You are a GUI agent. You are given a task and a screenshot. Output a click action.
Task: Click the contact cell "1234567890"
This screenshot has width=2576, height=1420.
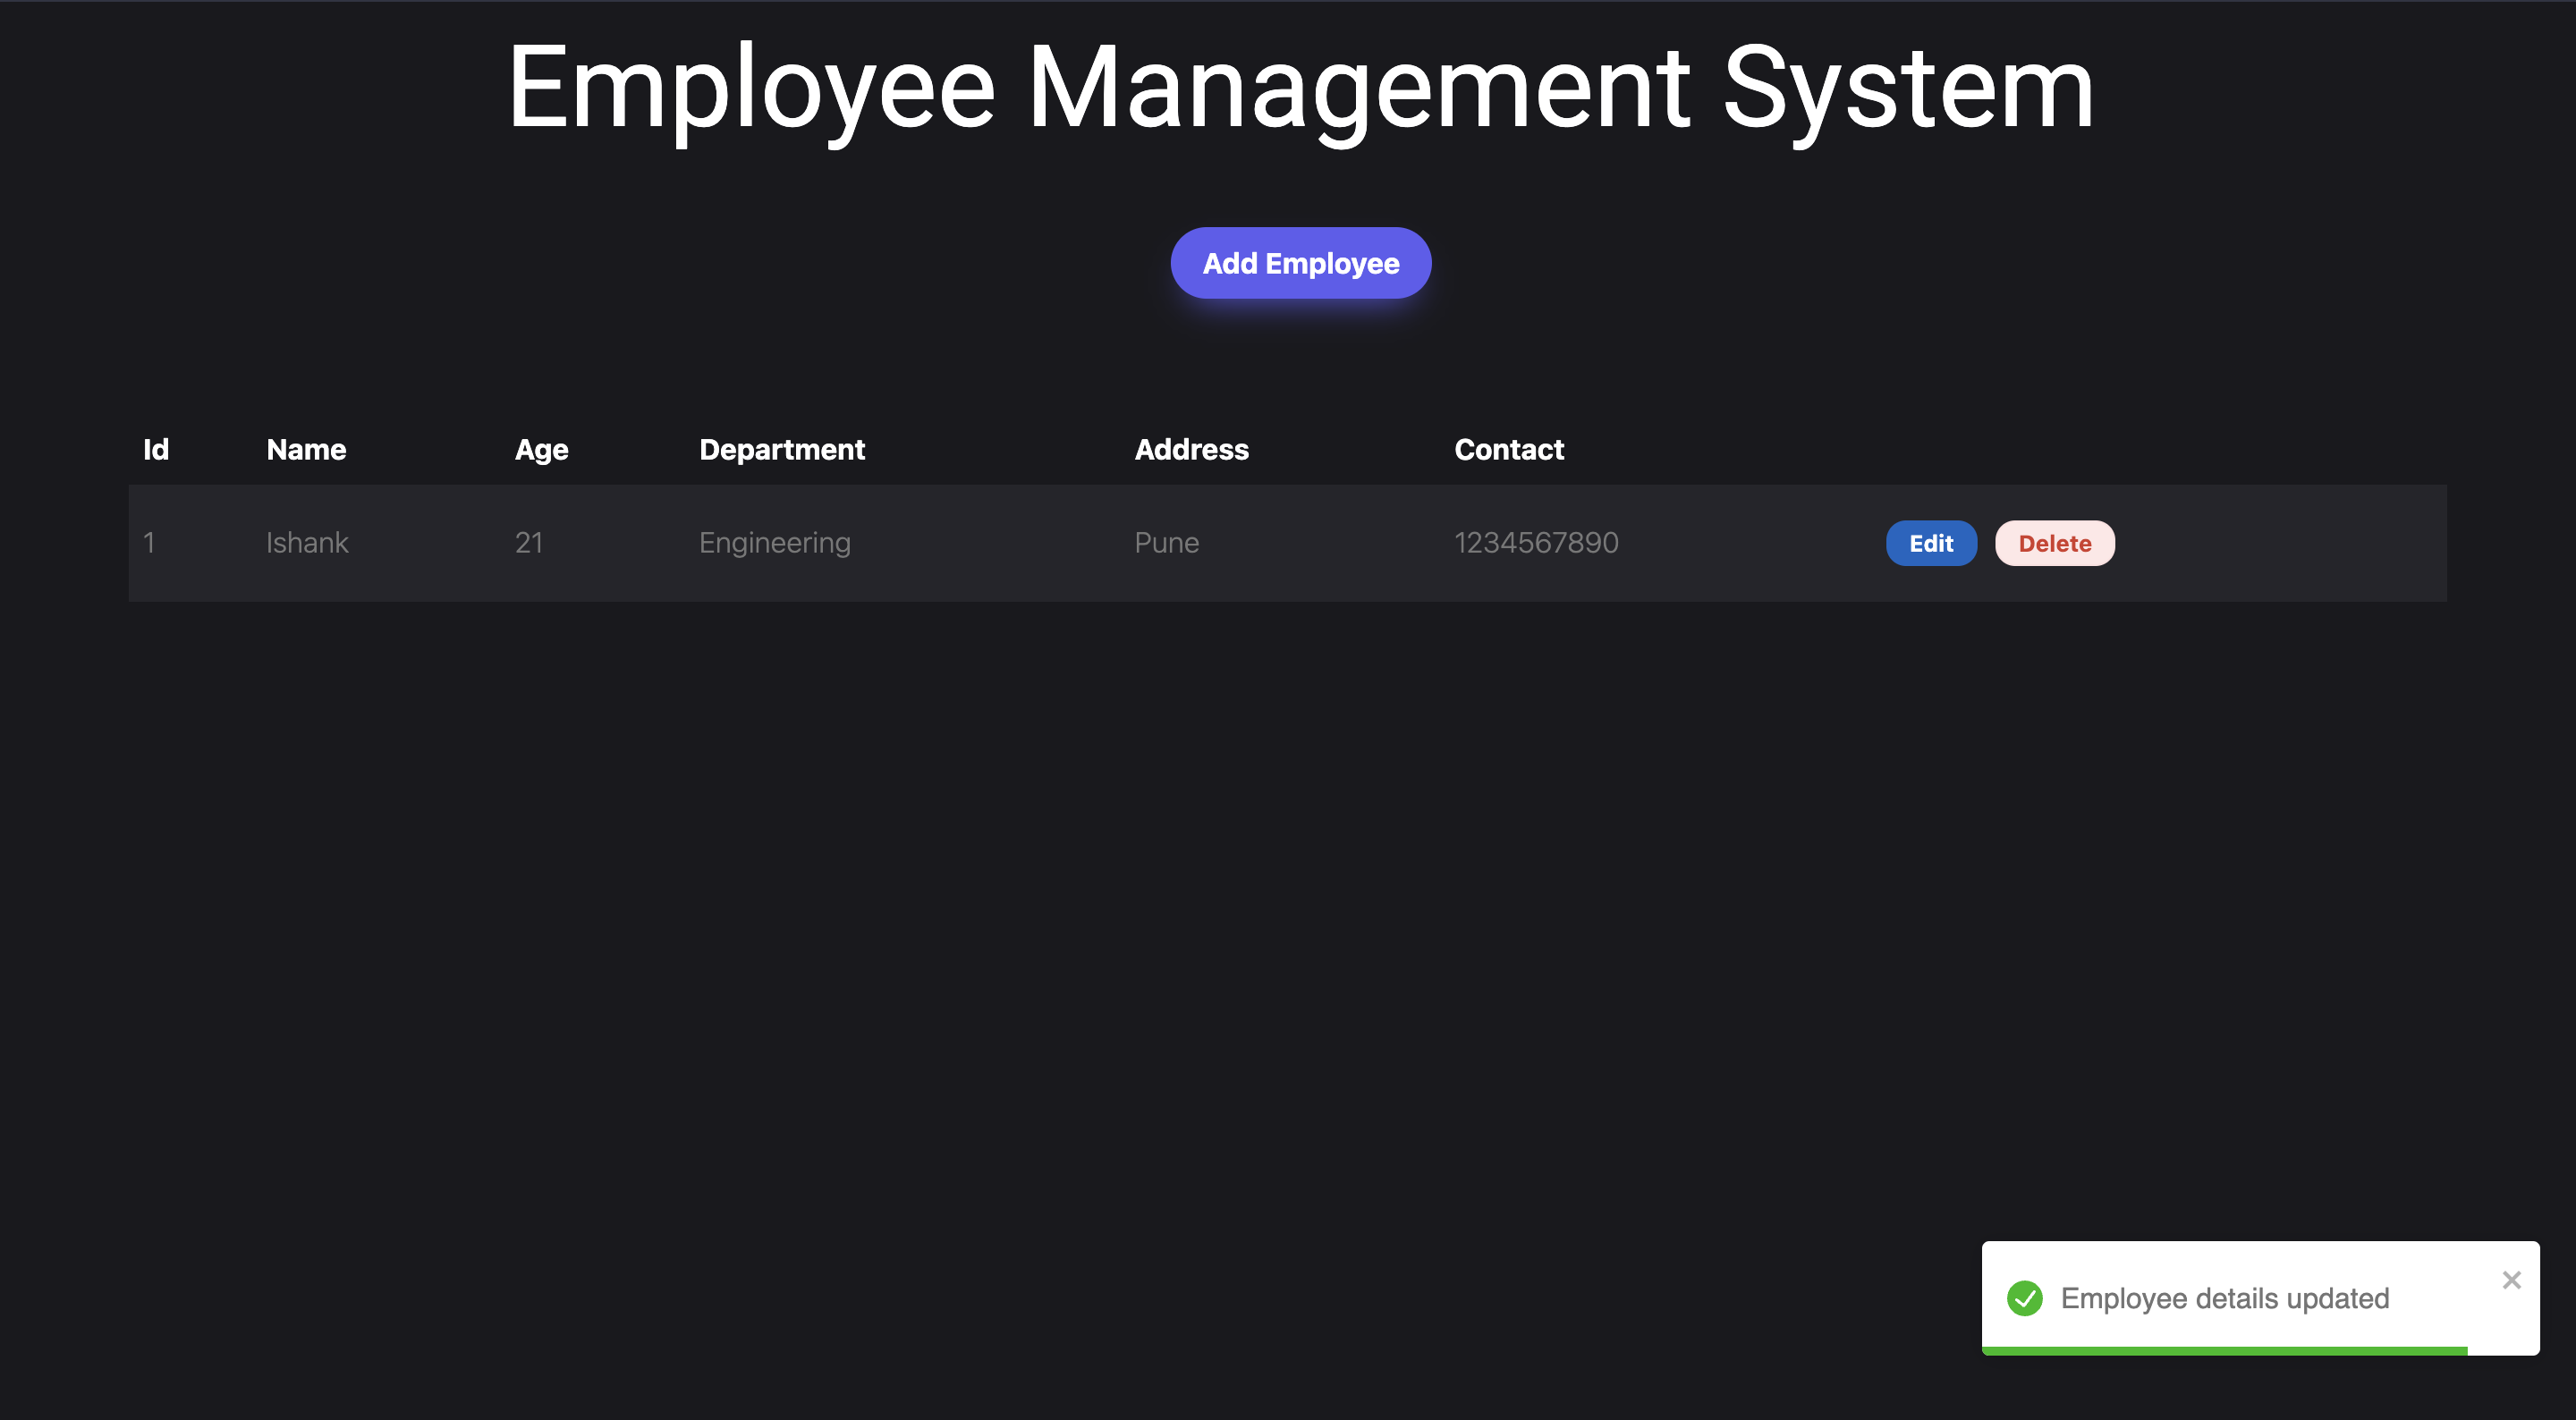tap(1535, 543)
